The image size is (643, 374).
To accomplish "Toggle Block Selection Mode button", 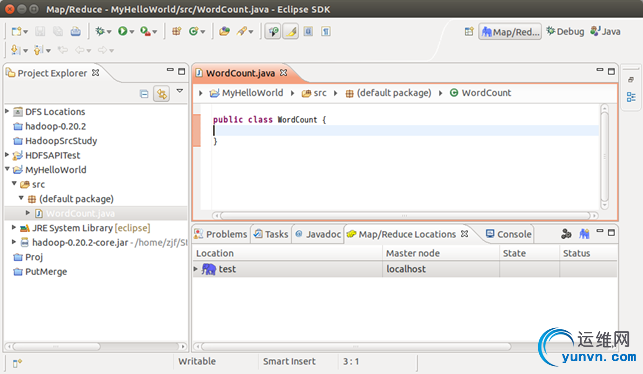I will coord(308,32).
